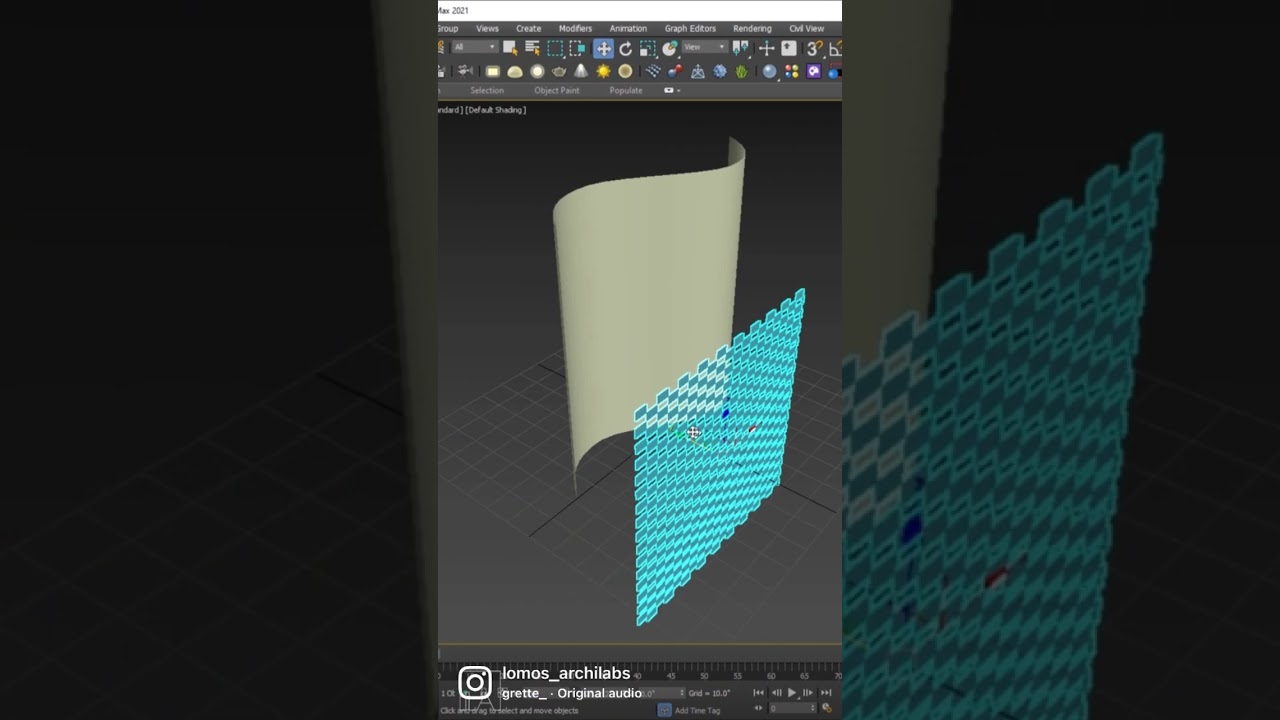Switch to the Object Paint ribbon tab
The height and width of the screenshot is (720, 1280).
pyautogui.click(x=557, y=90)
